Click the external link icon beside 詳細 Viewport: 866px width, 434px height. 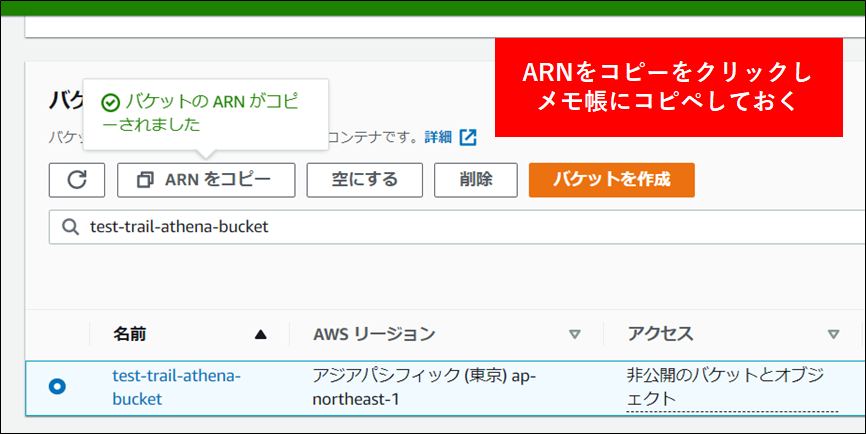(x=468, y=137)
